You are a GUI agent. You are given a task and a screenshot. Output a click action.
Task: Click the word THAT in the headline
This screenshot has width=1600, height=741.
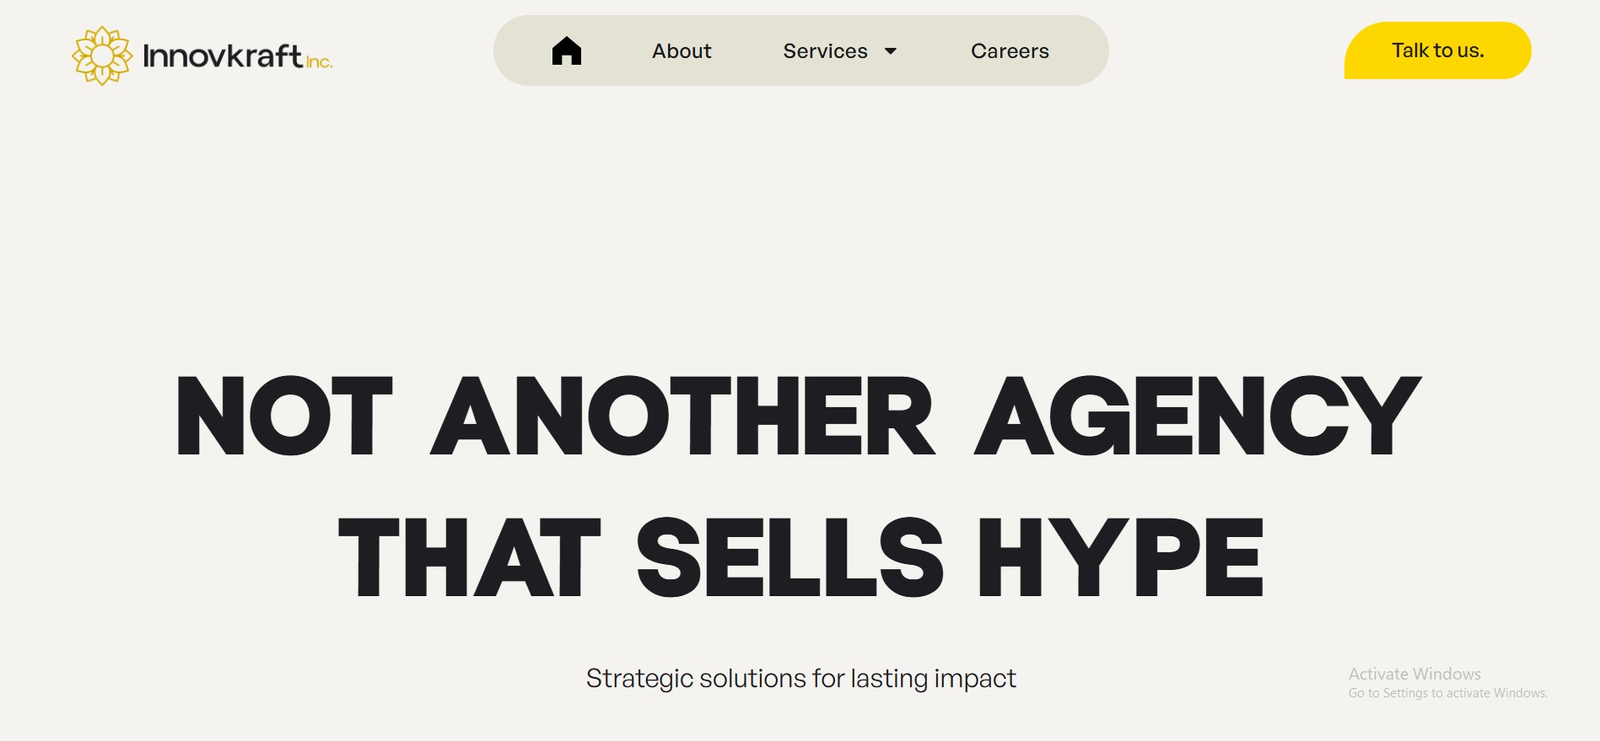[x=469, y=558]
